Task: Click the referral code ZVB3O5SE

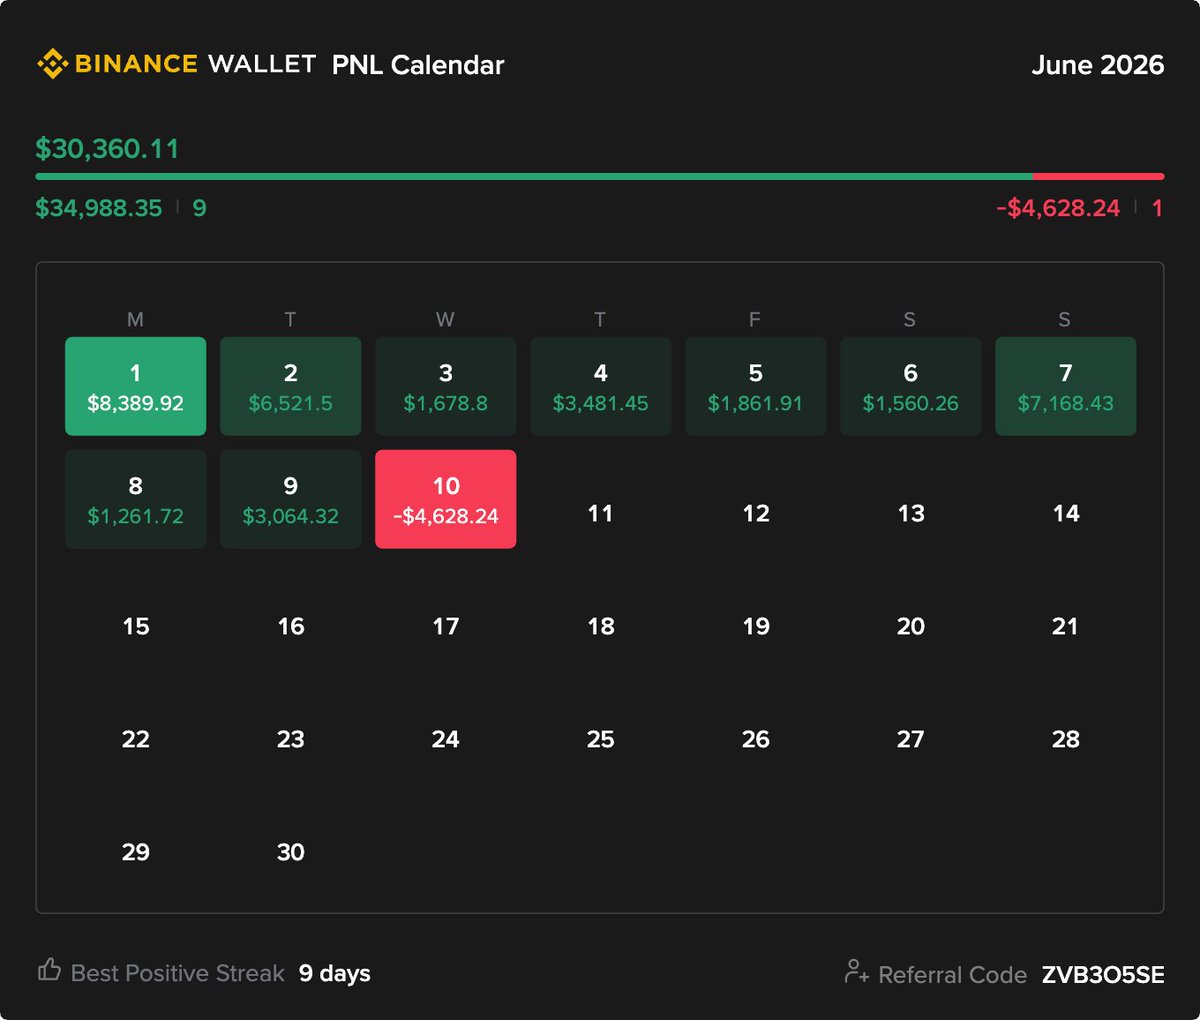Action: click(1103, 974)
